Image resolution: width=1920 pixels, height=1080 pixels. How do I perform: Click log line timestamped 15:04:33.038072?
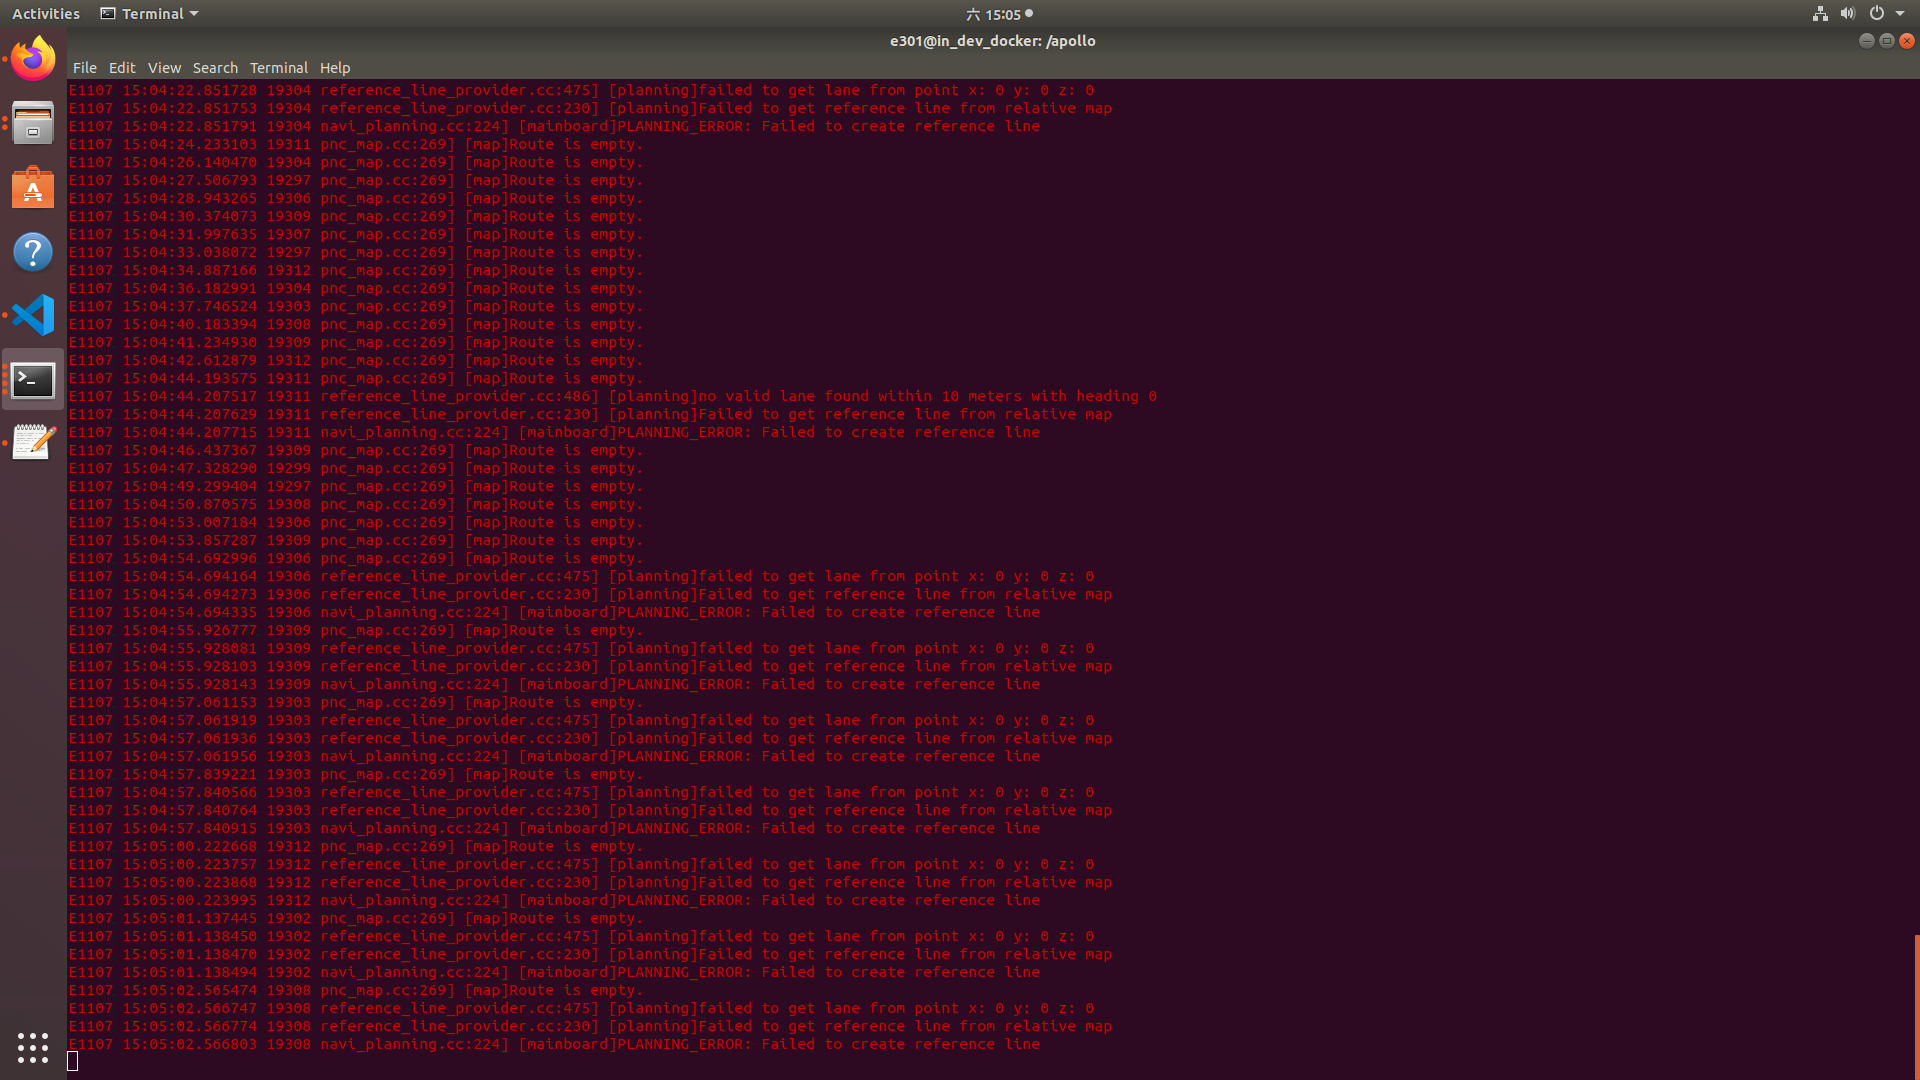[356, 253]
